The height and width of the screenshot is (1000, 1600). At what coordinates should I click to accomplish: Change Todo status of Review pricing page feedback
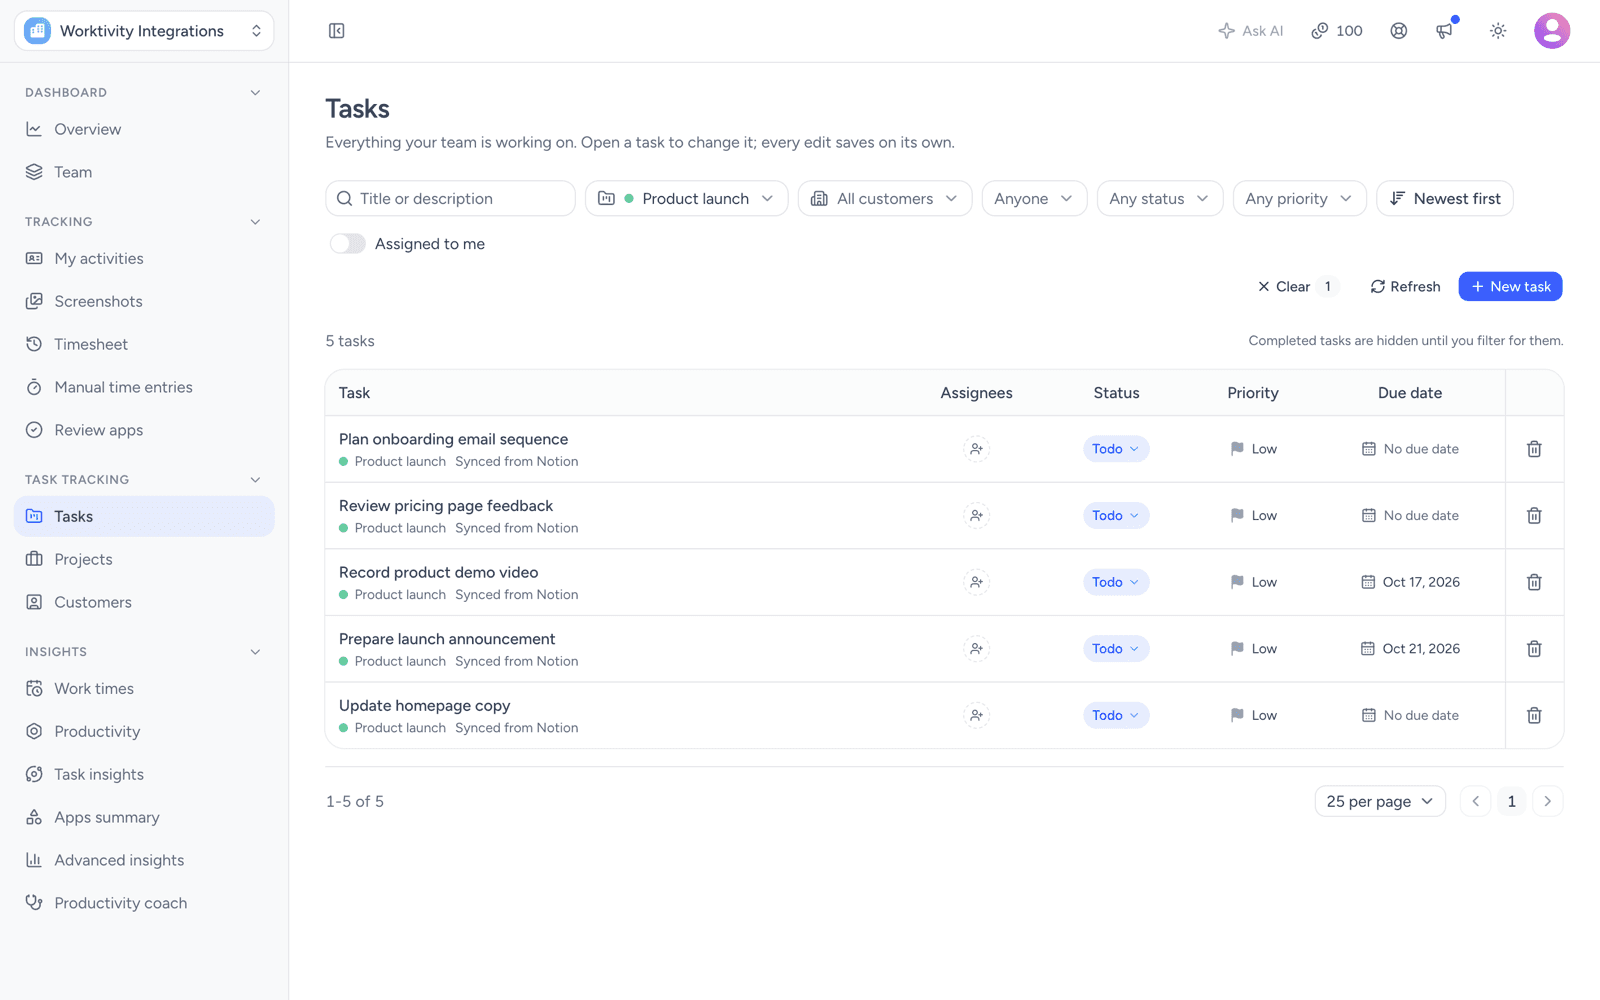coord(1116,516)
